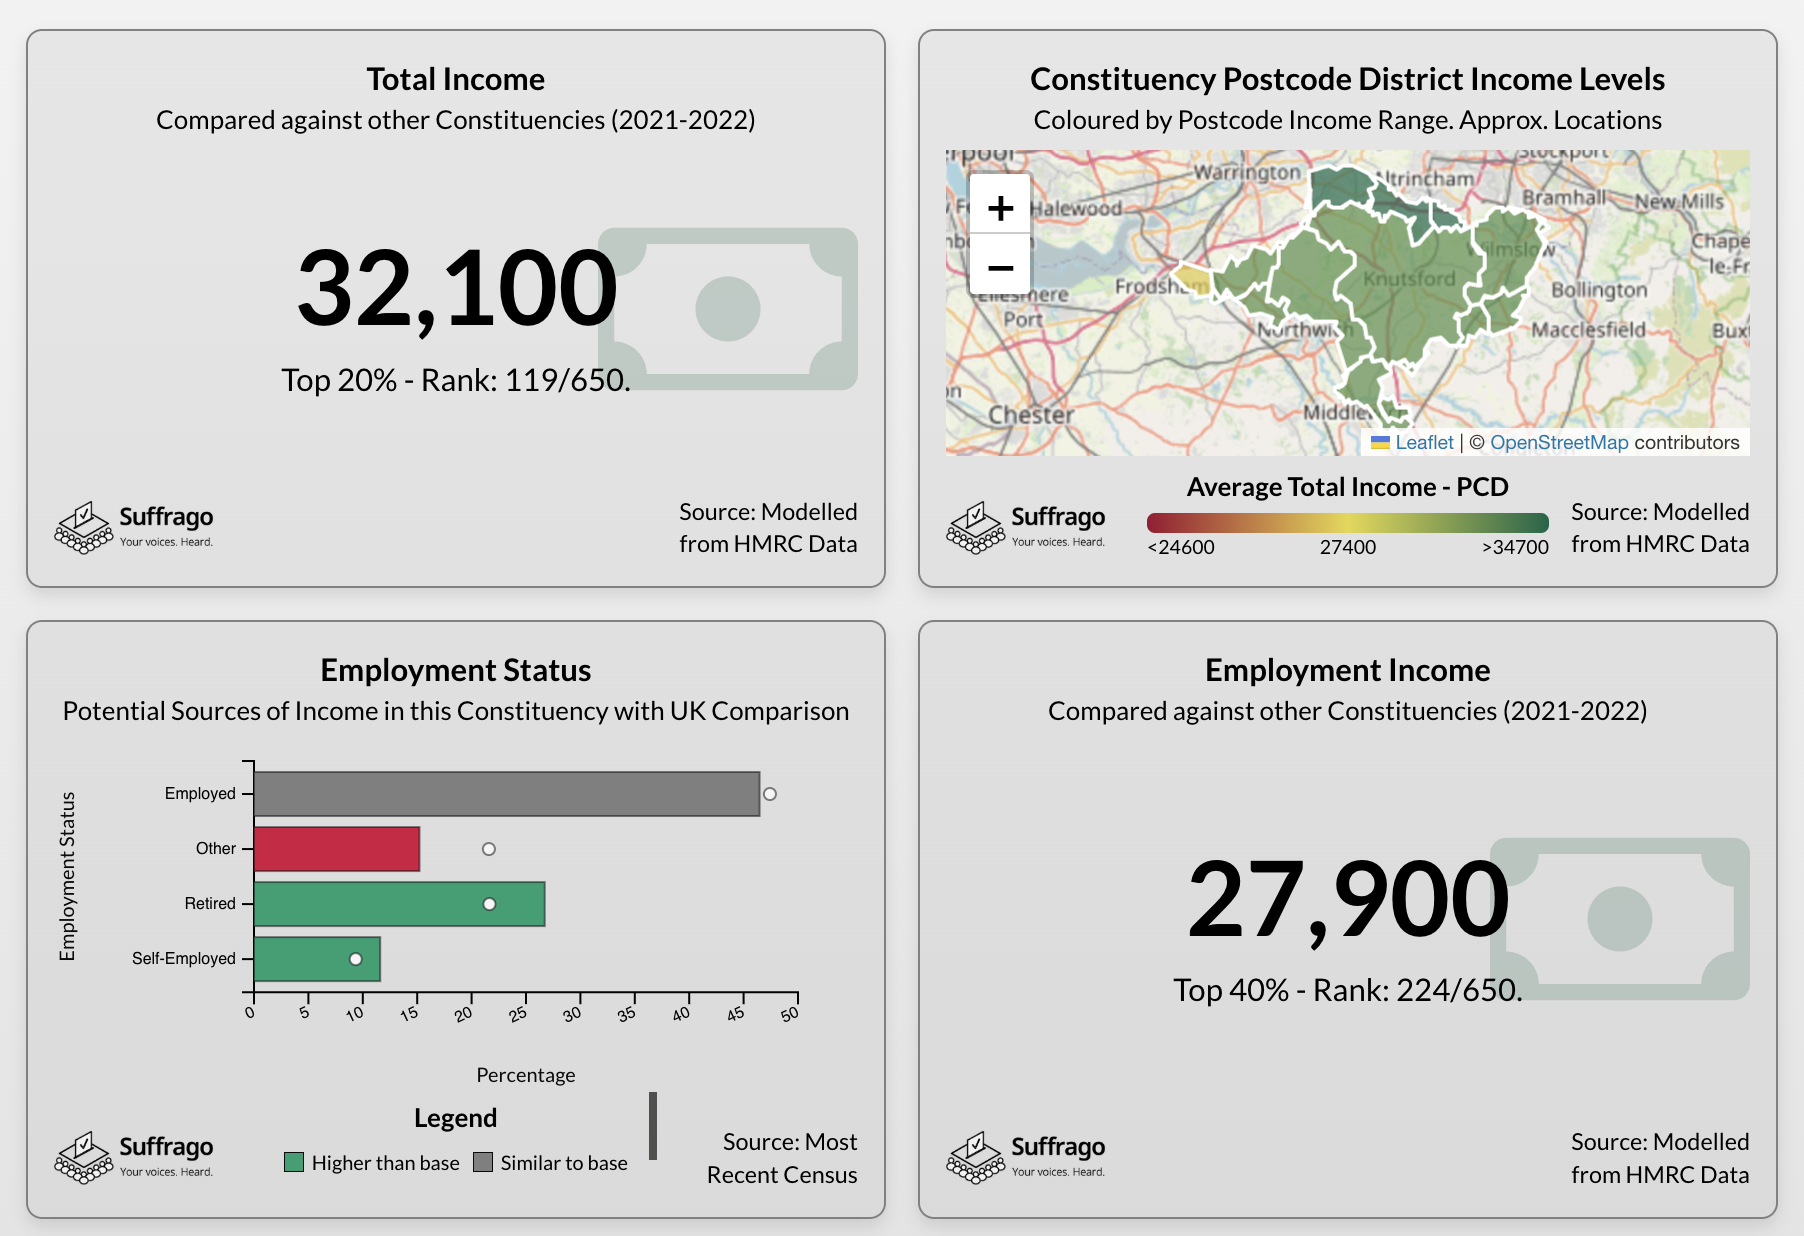
Task: Click the 'Employment Status' vertical axis title
Action: pyautogui.click(x=67, y=877)
